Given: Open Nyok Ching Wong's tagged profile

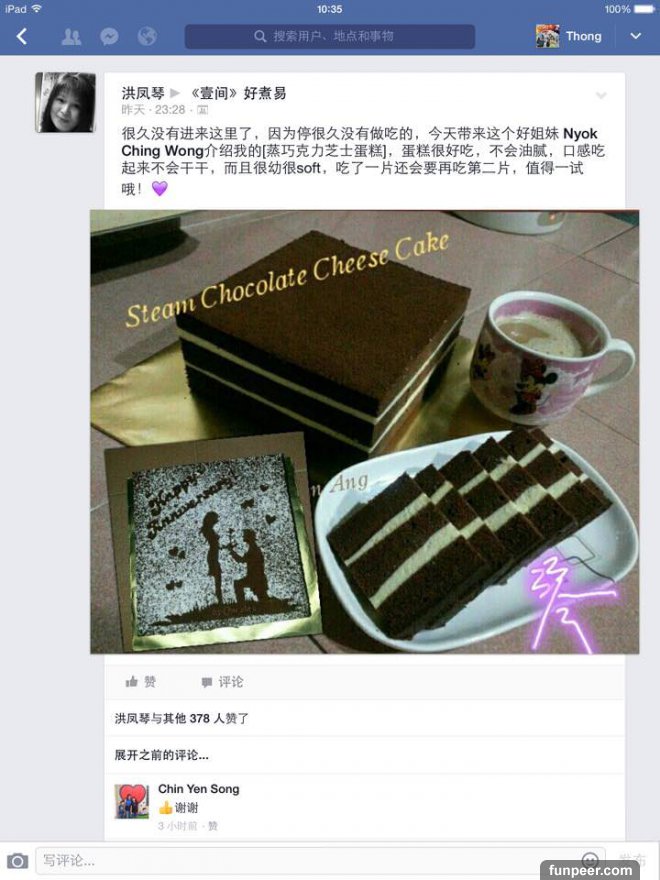Looking at the screenshot, I should pyautogui.click(x=359, y=143).
